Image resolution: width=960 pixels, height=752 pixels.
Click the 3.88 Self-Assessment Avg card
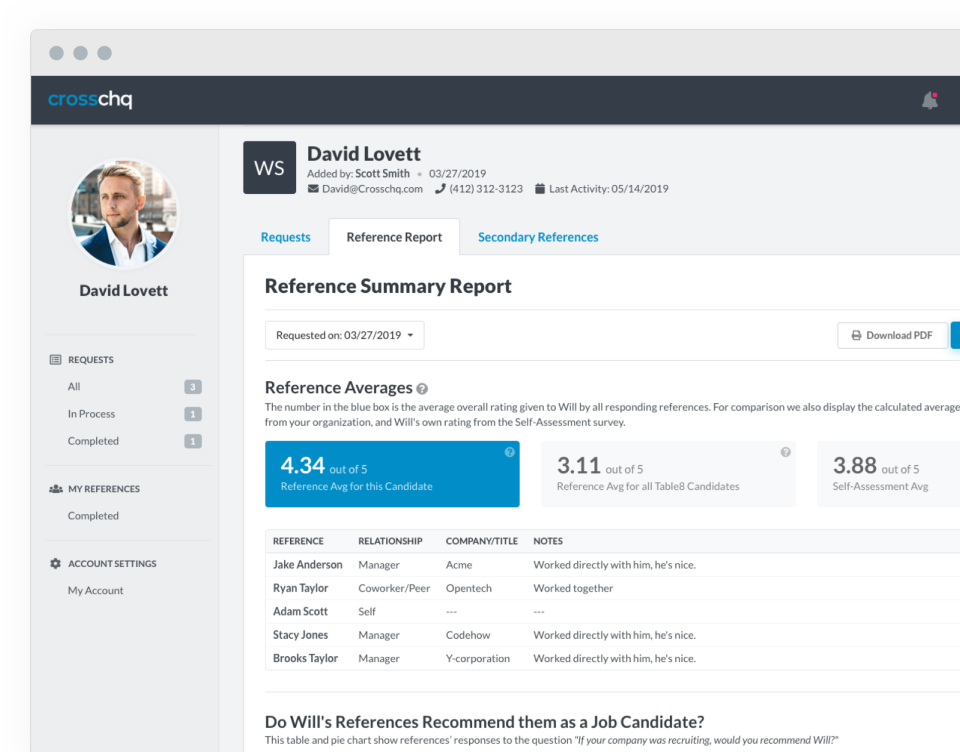(x=888, y=474)
